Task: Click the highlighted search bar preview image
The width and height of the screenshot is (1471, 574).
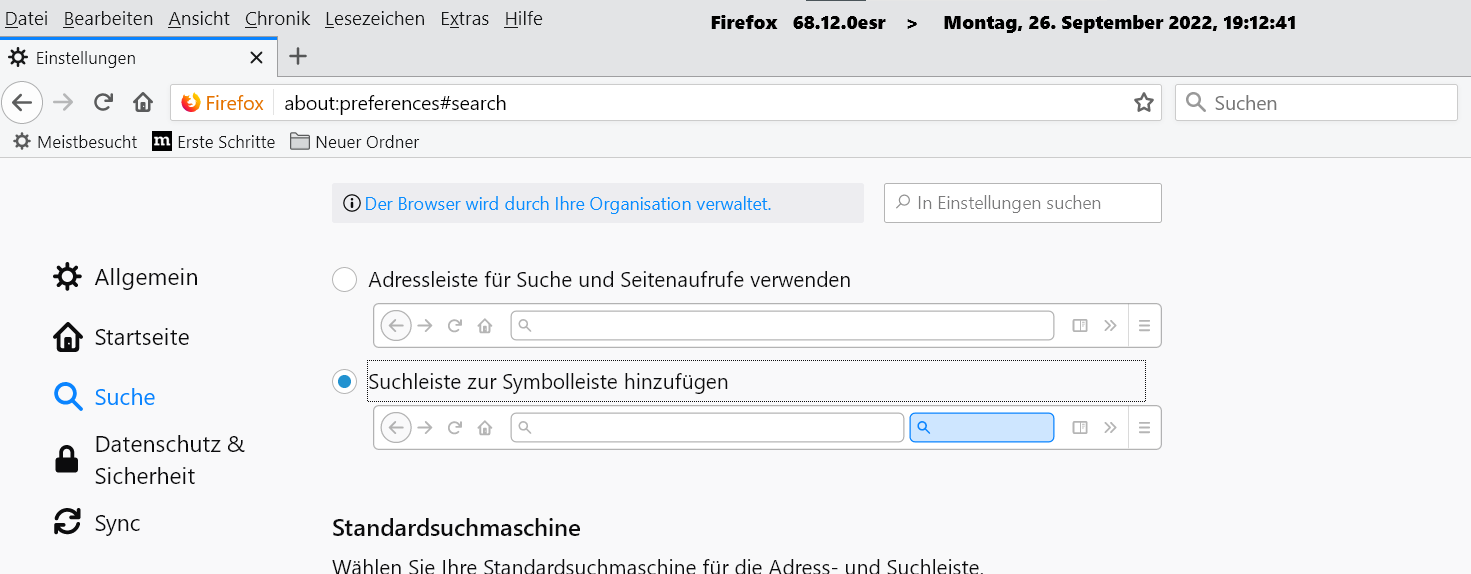Action: click(x=767, y=427)
